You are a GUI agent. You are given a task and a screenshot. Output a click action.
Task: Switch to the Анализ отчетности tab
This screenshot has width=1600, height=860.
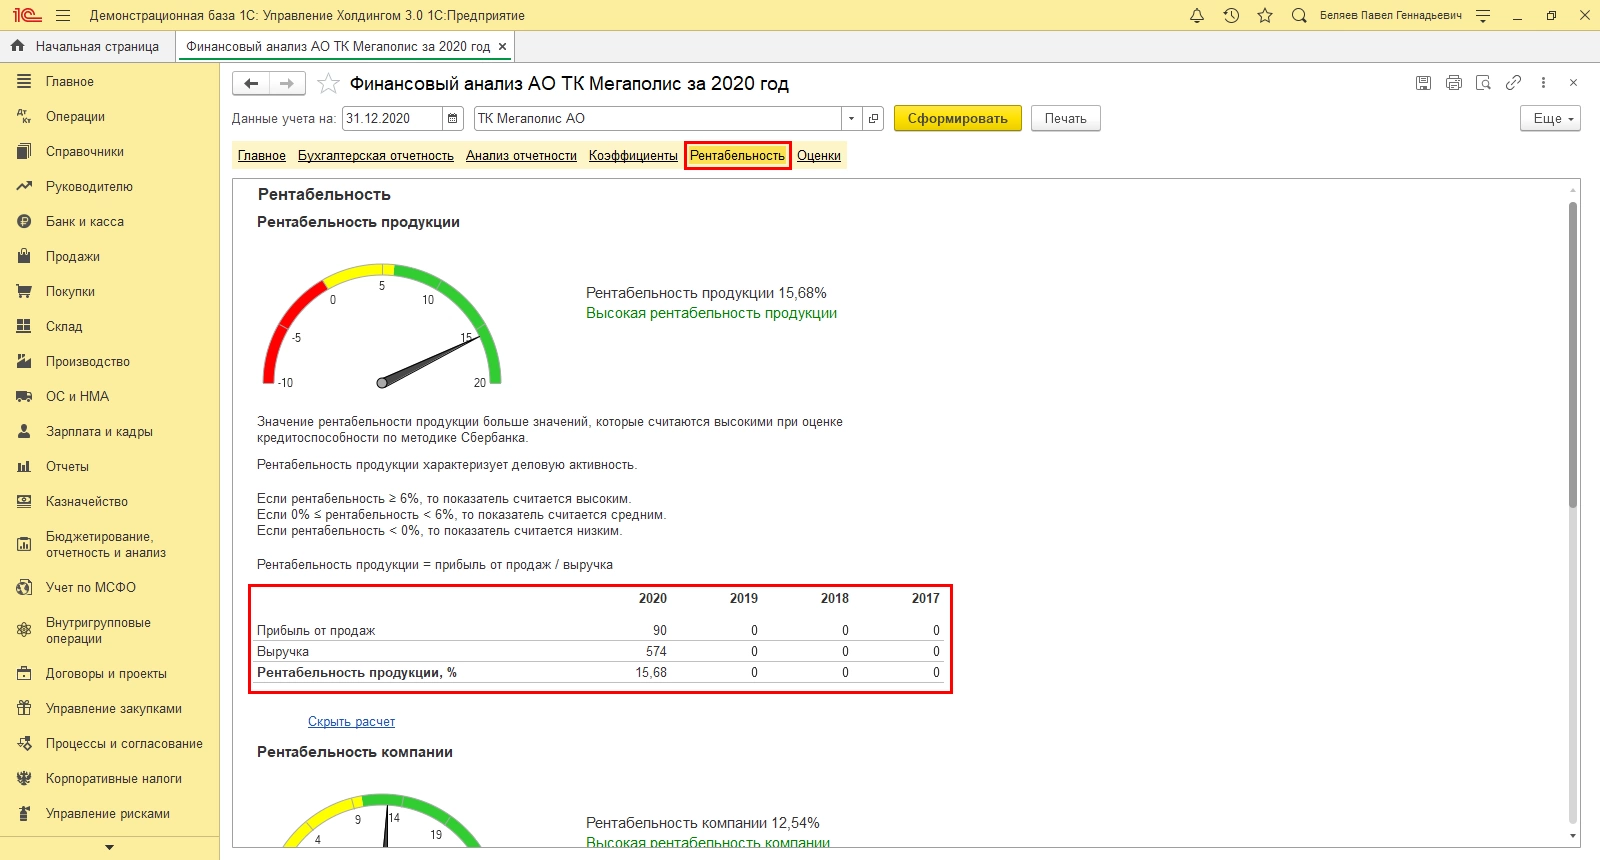521,156
